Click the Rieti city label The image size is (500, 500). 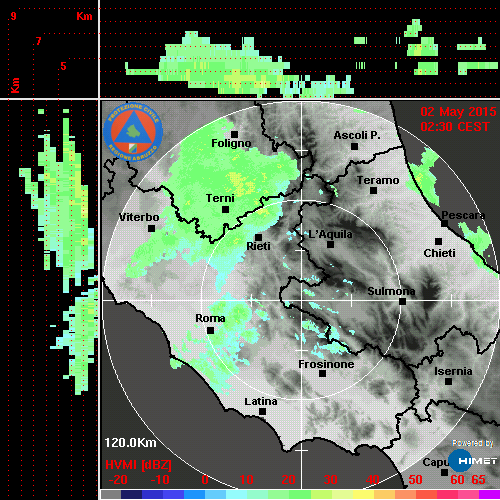[258, 246]
